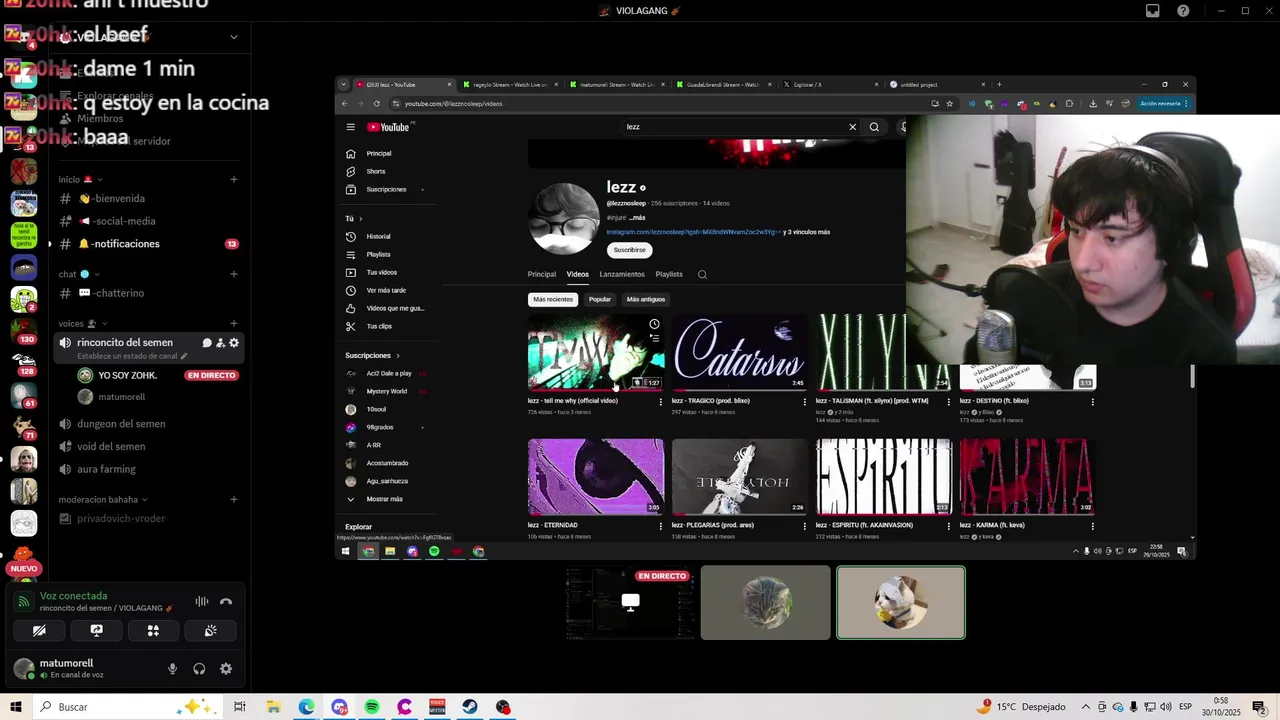Create a channel in the inicio category
Viewport: 1280px width, 720px height.
[234, 180]
